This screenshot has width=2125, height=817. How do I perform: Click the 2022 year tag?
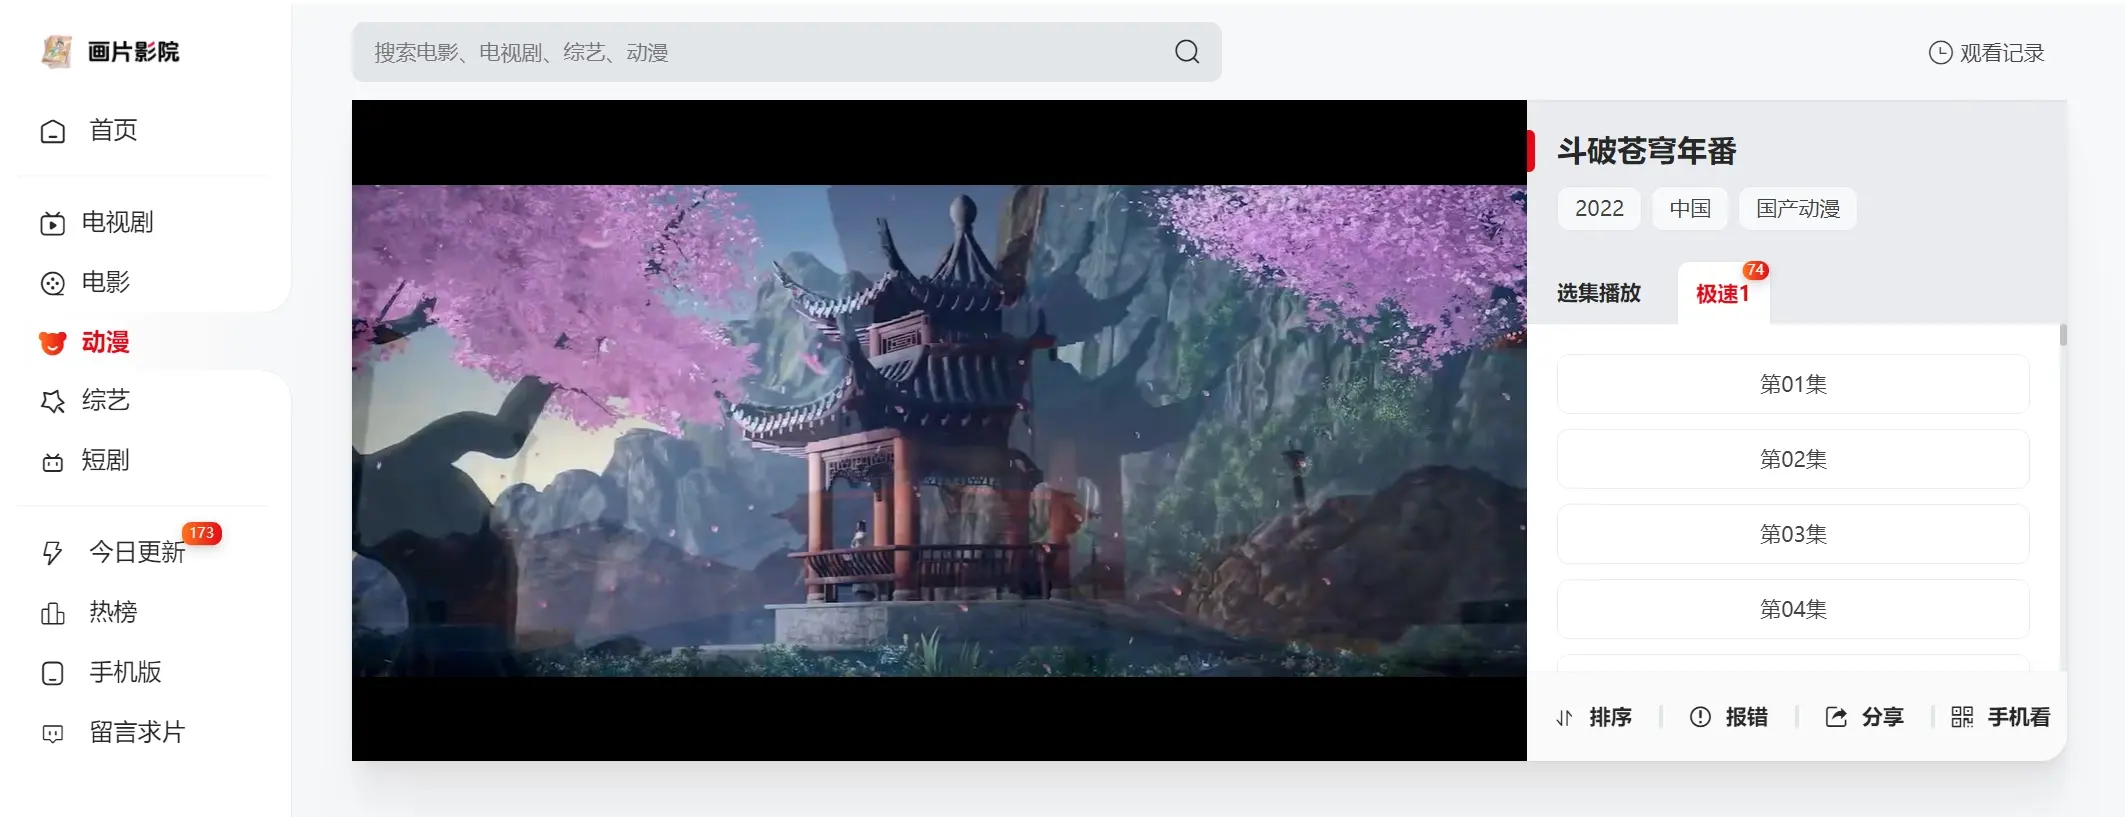[x=1599, y=208]
